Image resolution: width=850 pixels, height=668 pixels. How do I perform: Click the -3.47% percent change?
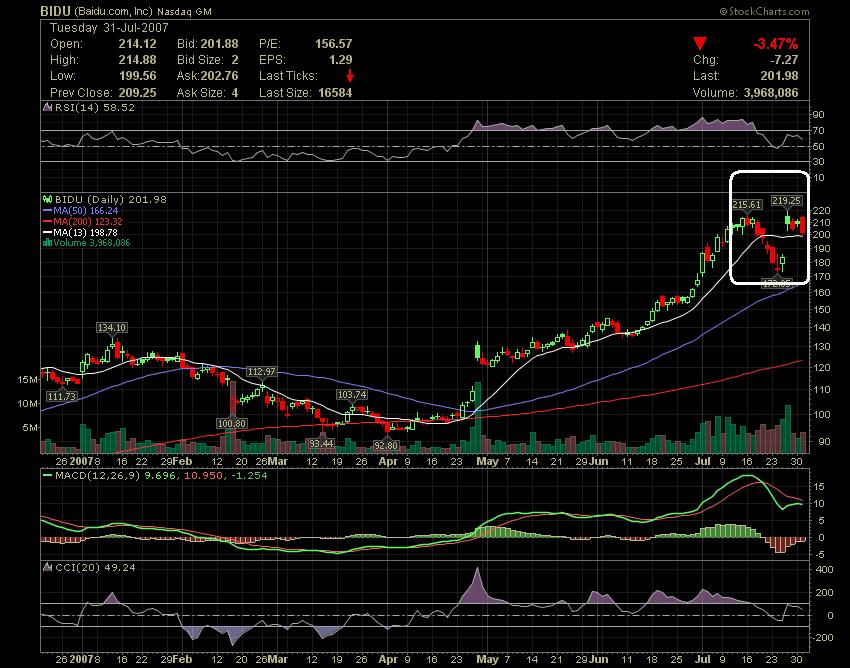775,44
